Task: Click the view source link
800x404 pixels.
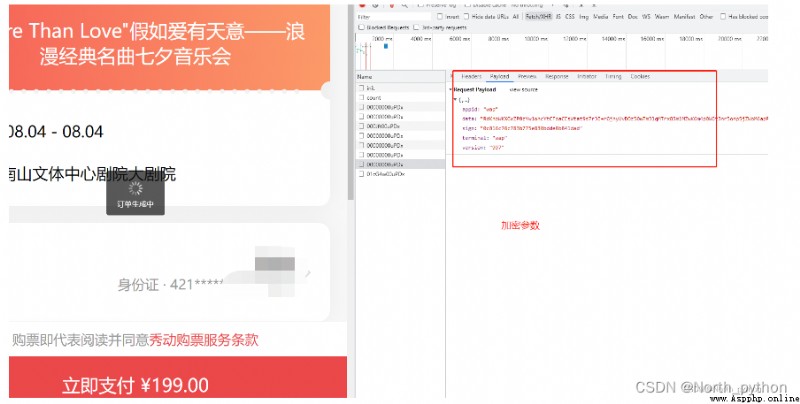Action: coord(523,90)
